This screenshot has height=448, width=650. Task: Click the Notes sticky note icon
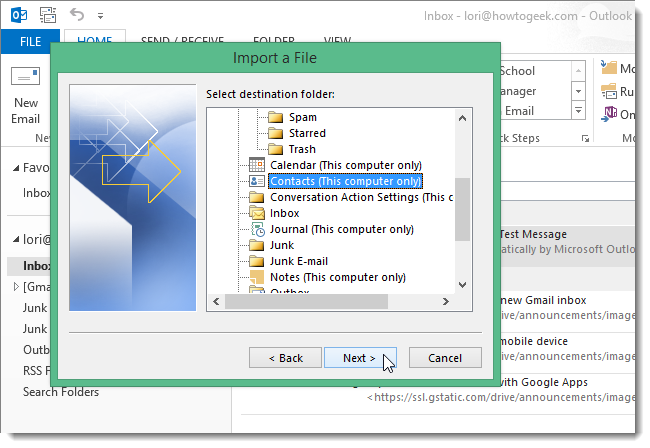[x=257, y=277]
